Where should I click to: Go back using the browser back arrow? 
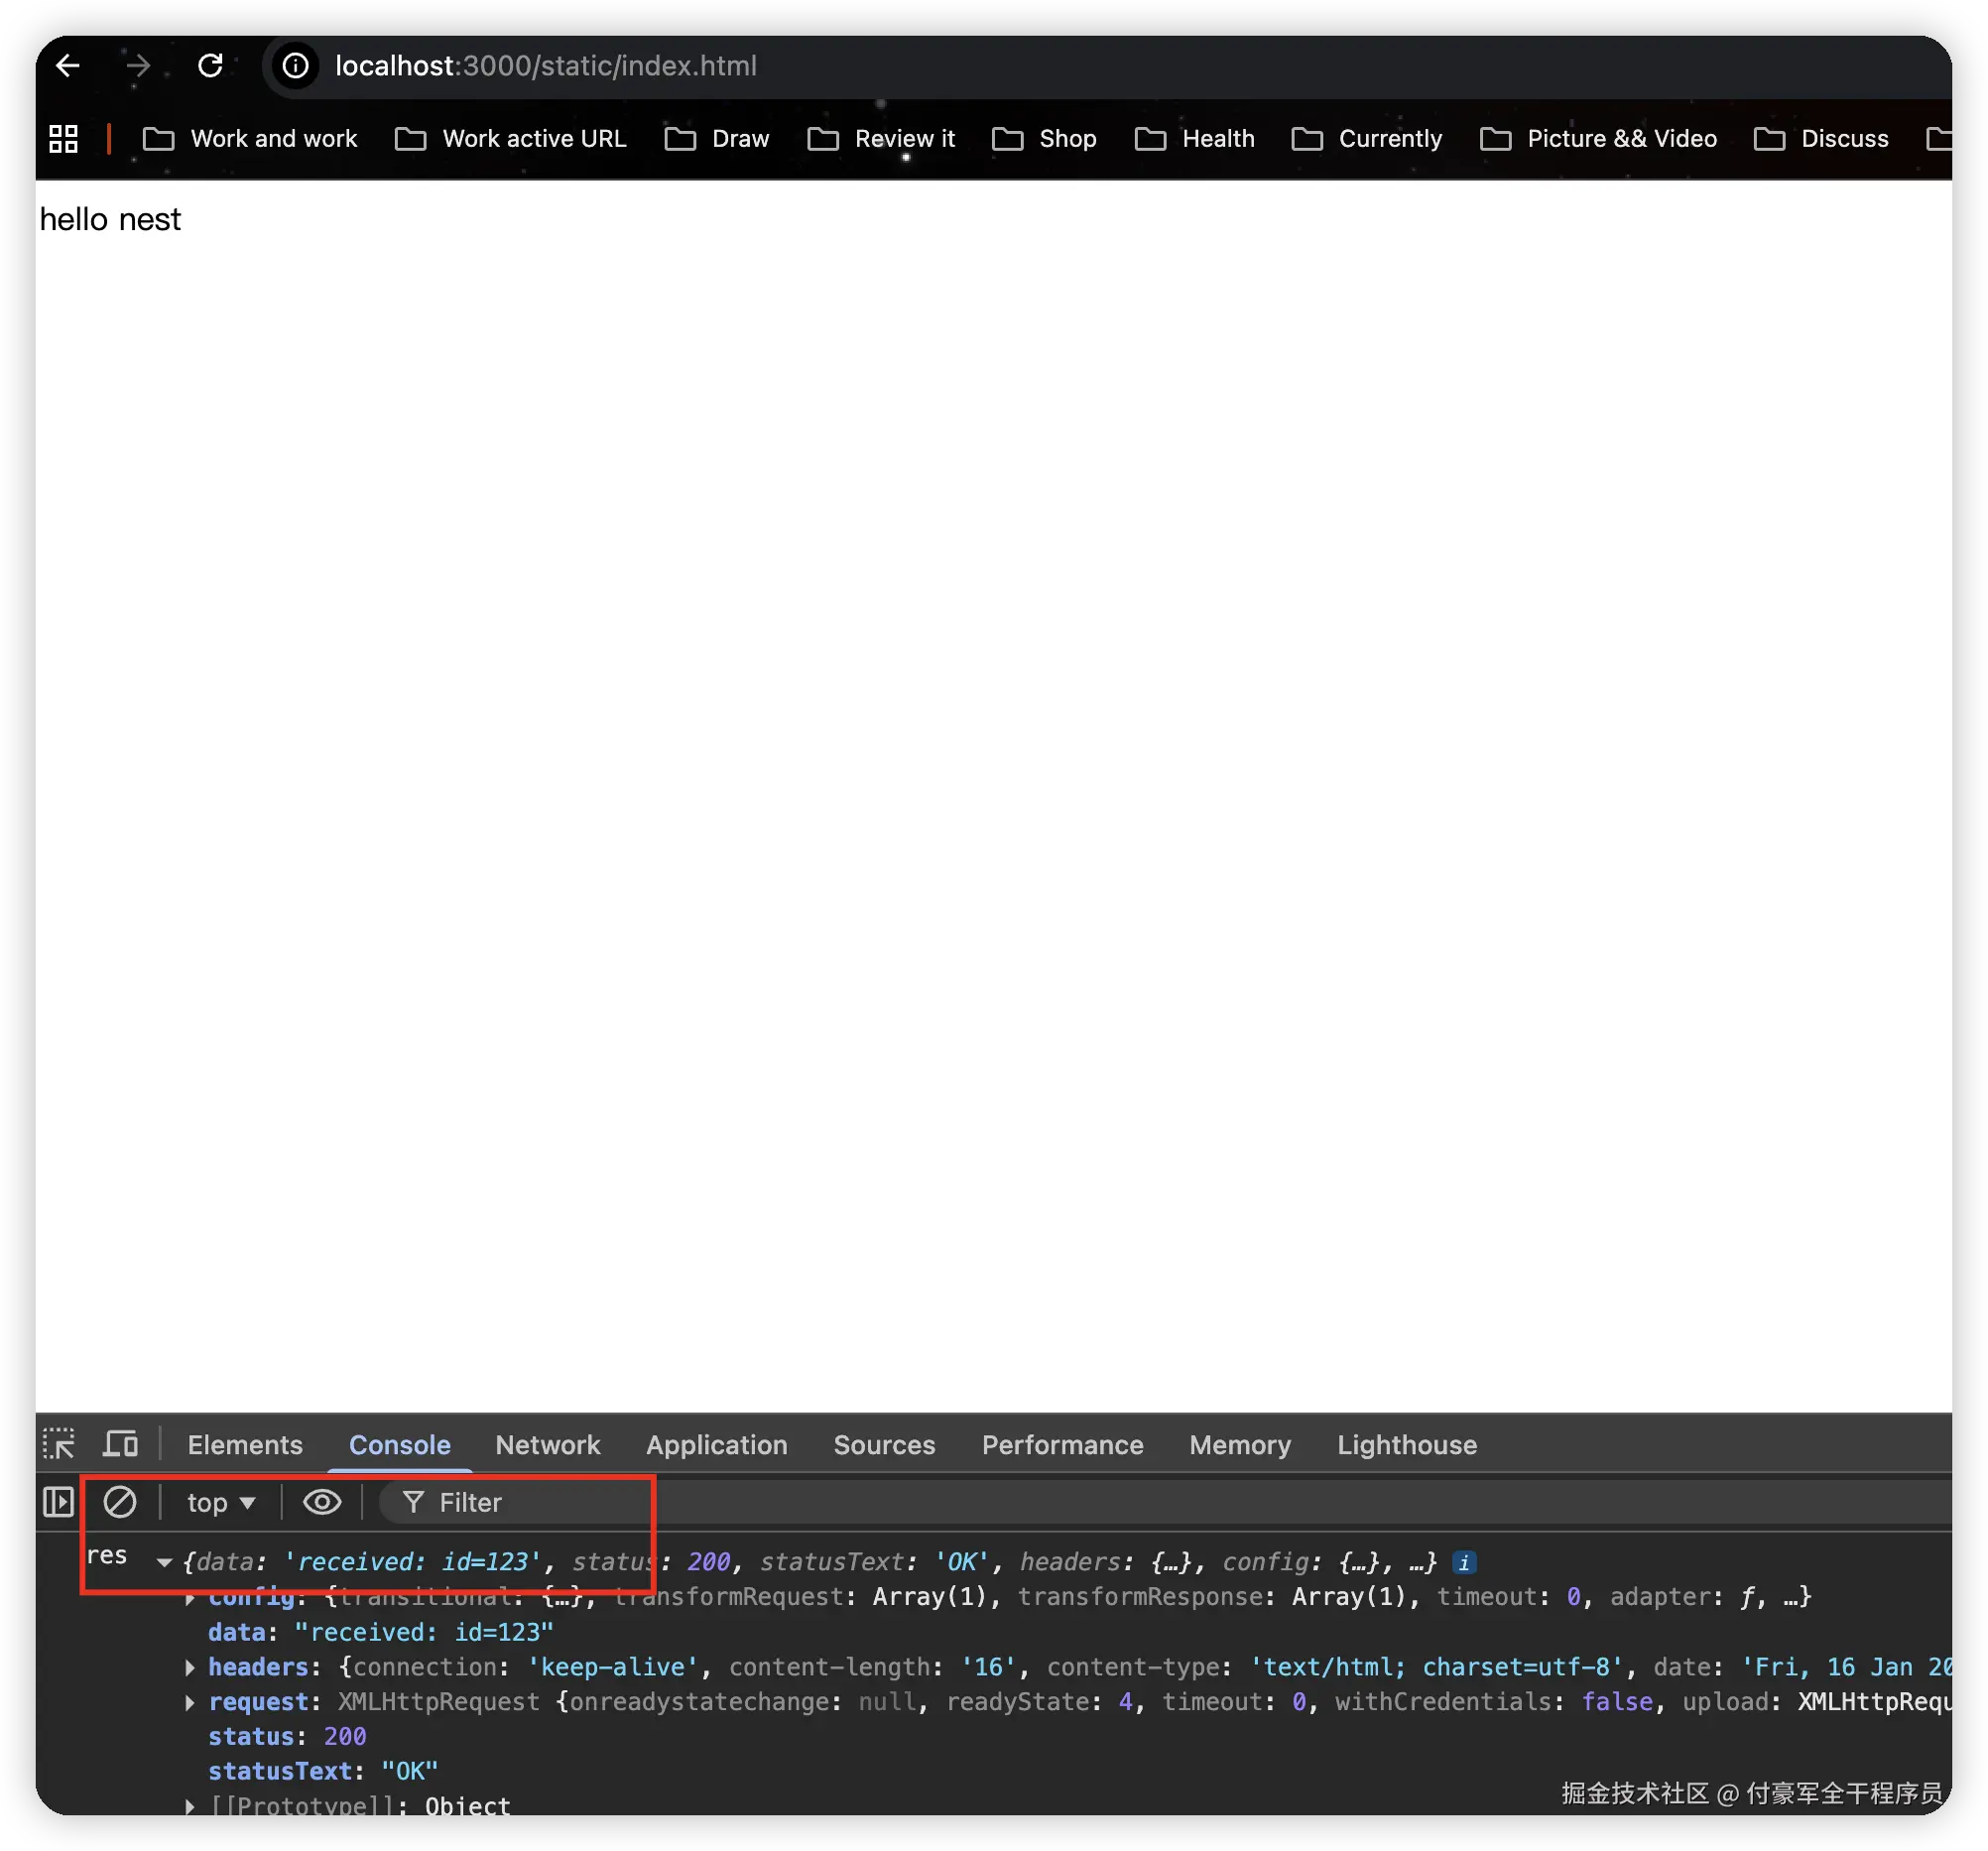pyautogui.click(x=67, y=66)
